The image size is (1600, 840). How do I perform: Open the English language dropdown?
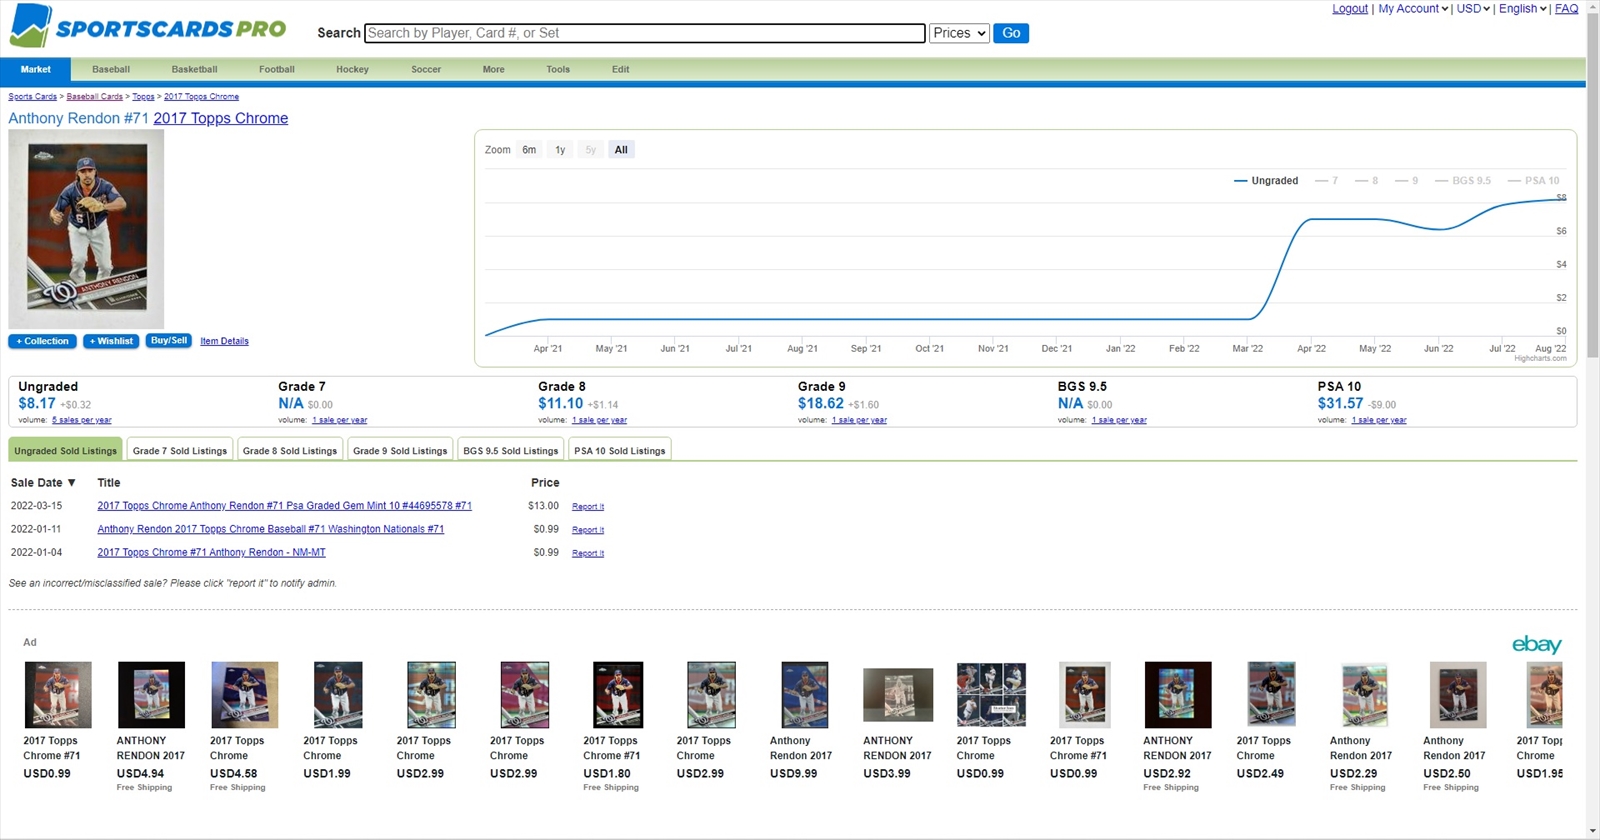[1522, 9]
